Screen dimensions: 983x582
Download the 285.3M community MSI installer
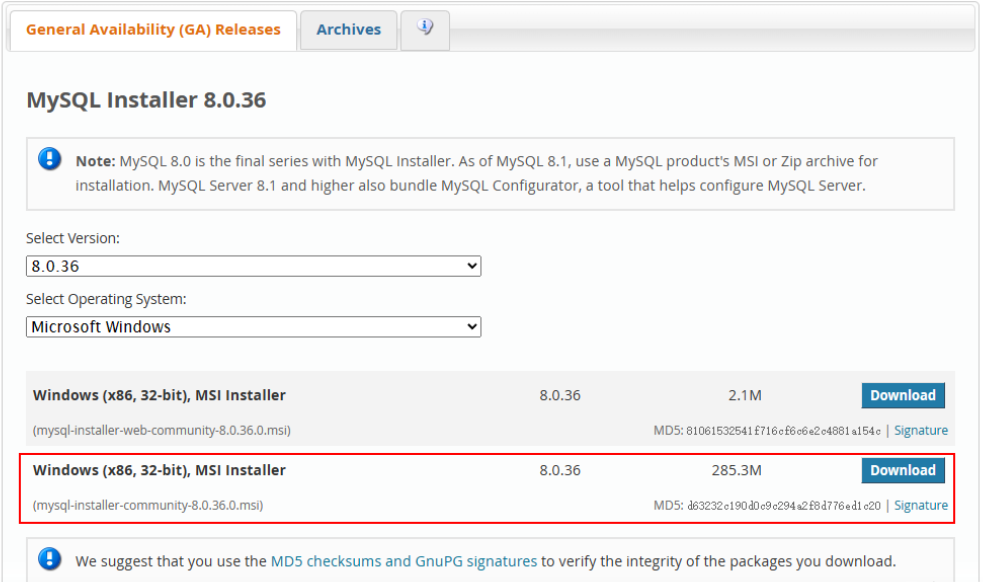click(903, 470)
